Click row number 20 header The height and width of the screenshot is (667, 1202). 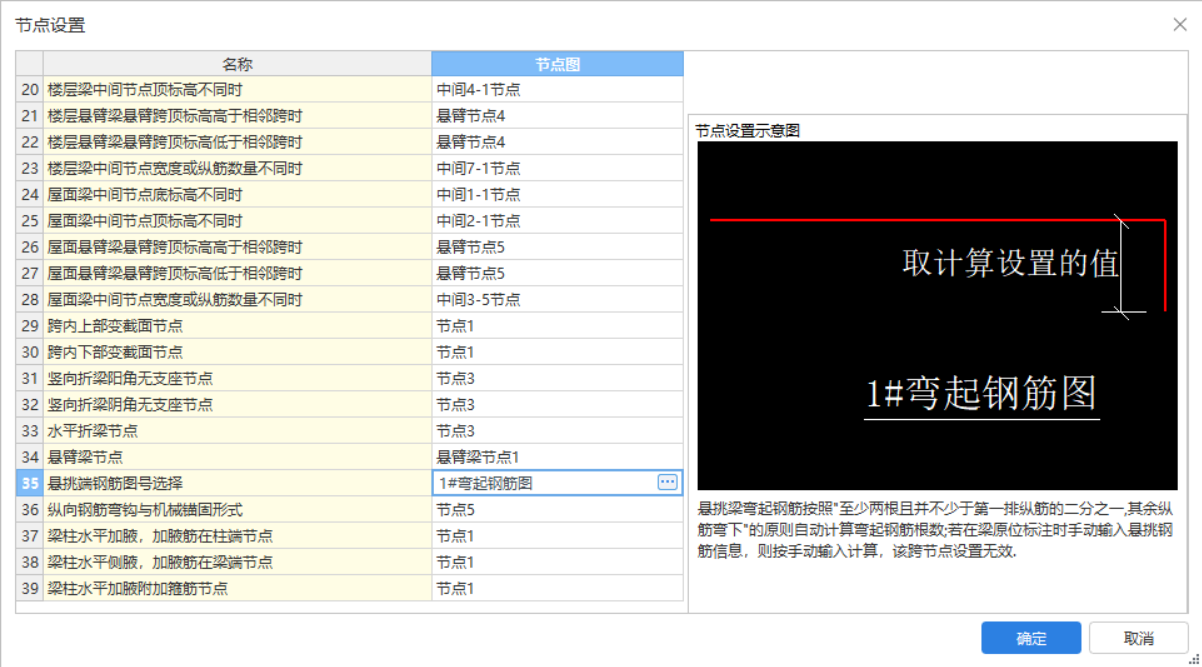(x=29, y=90)
